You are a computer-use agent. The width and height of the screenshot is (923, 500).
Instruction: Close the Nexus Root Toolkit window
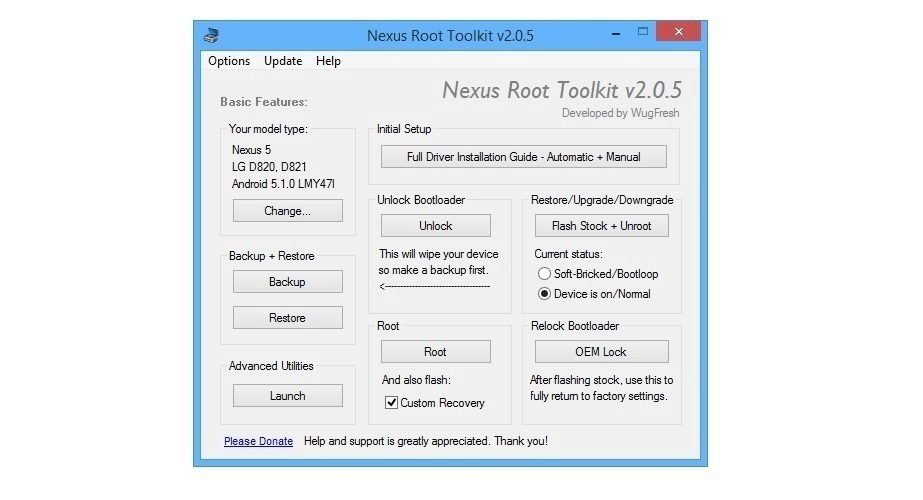(679, 31)
